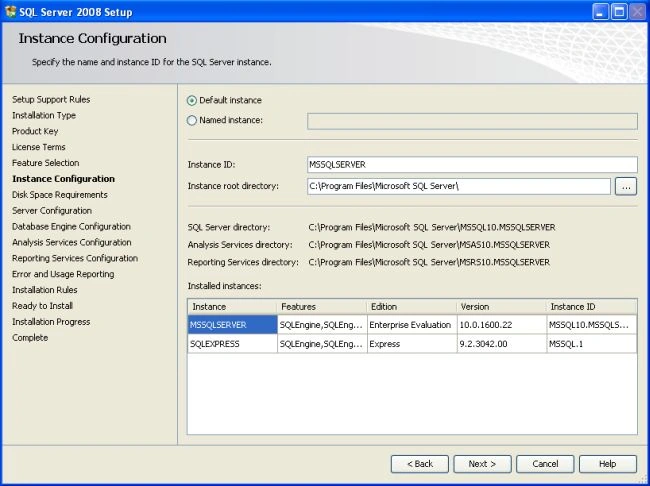Click the Features column header
This screenshot has width=650, height=486.
[322, 307]
